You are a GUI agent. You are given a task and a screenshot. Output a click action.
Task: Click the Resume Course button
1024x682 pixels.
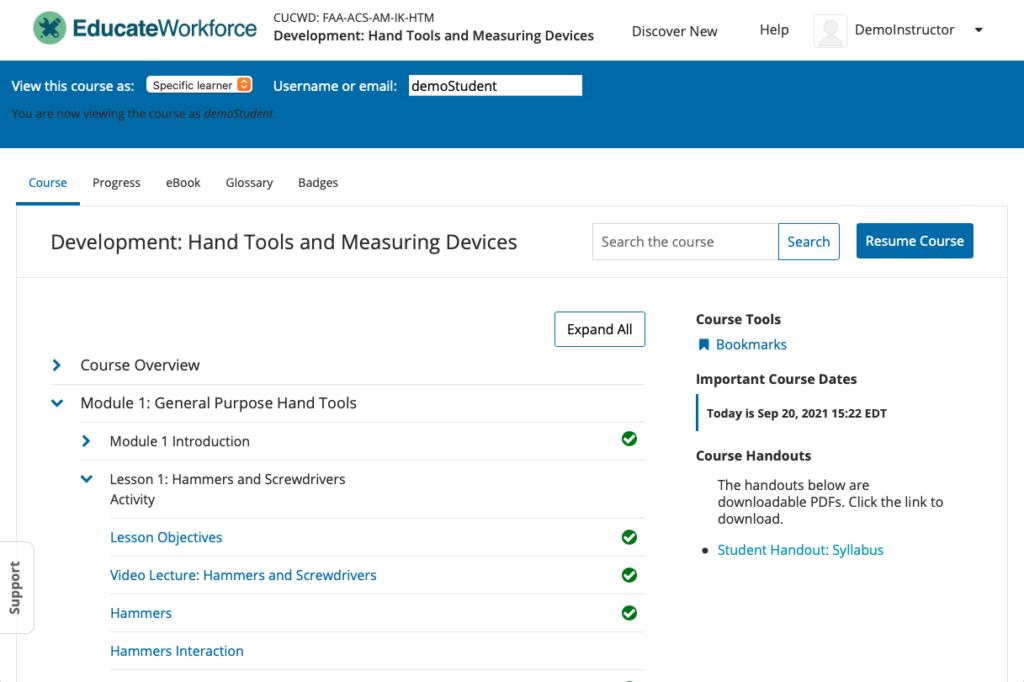click(x=914, y=241)
